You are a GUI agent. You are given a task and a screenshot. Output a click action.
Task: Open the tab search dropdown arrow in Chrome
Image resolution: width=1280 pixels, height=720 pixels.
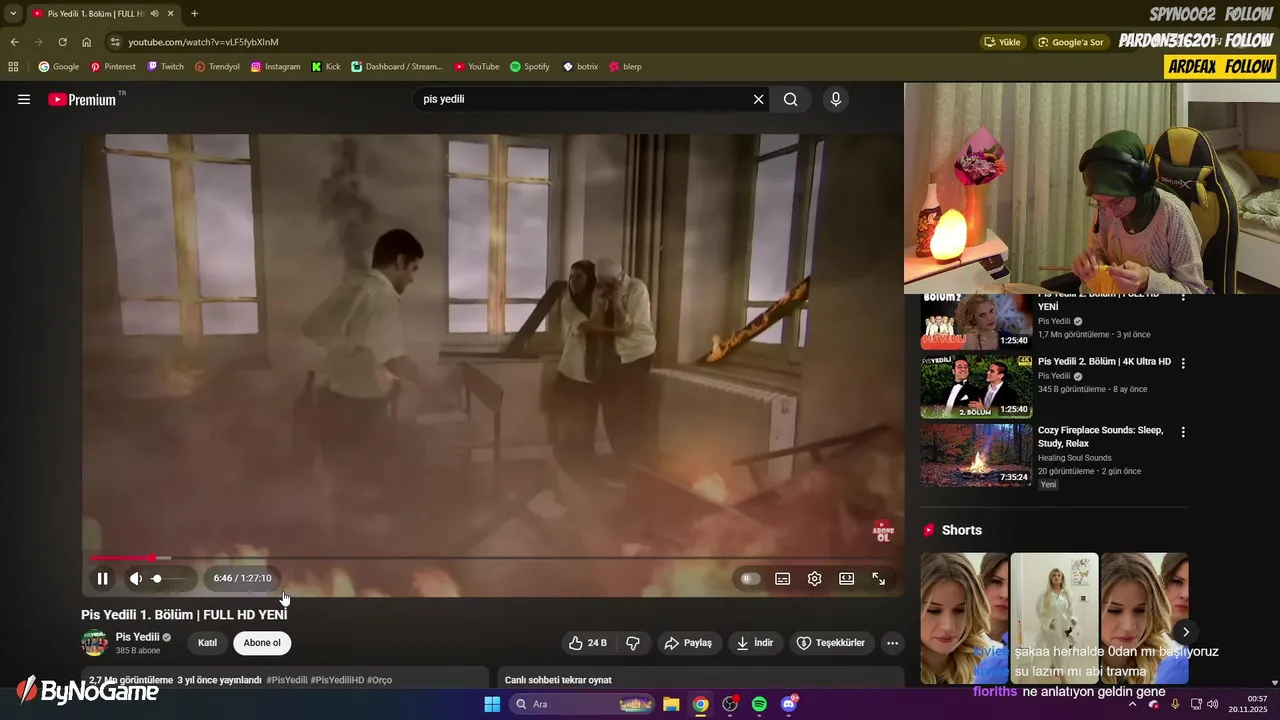coord(13,13)
